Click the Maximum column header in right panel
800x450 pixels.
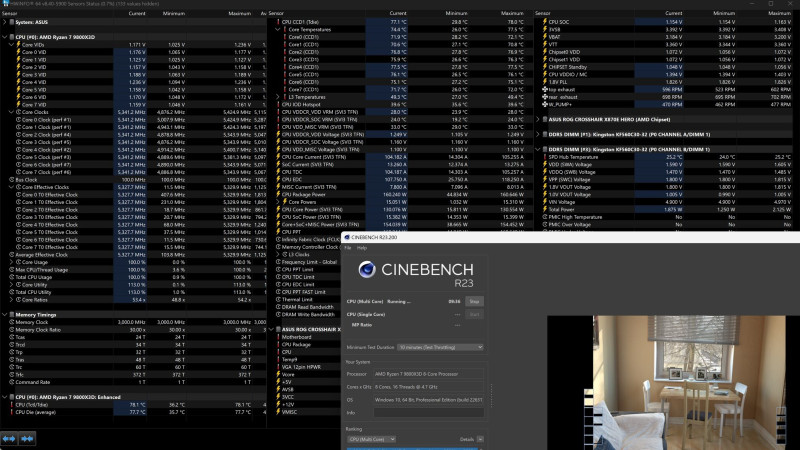pos(780,13)
